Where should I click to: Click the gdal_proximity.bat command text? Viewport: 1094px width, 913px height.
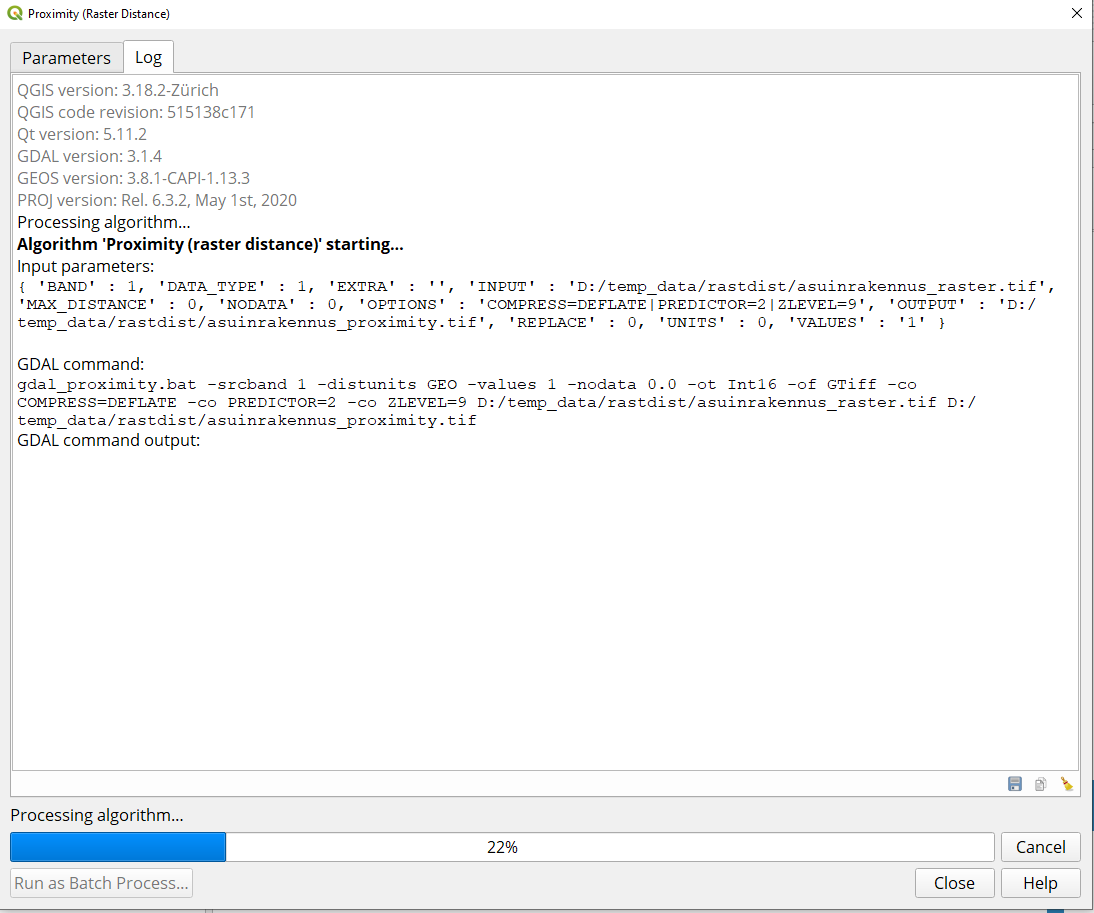click(496, 402)
